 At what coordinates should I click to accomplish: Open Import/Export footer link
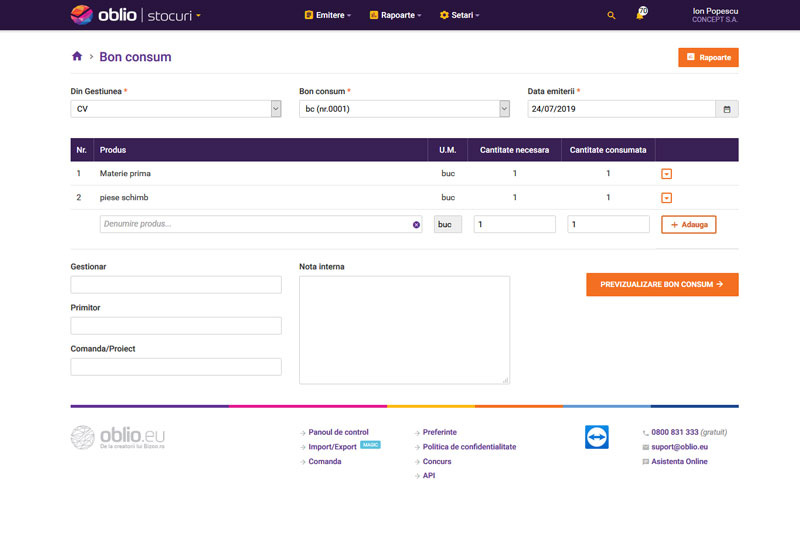[x=332, y=446]
